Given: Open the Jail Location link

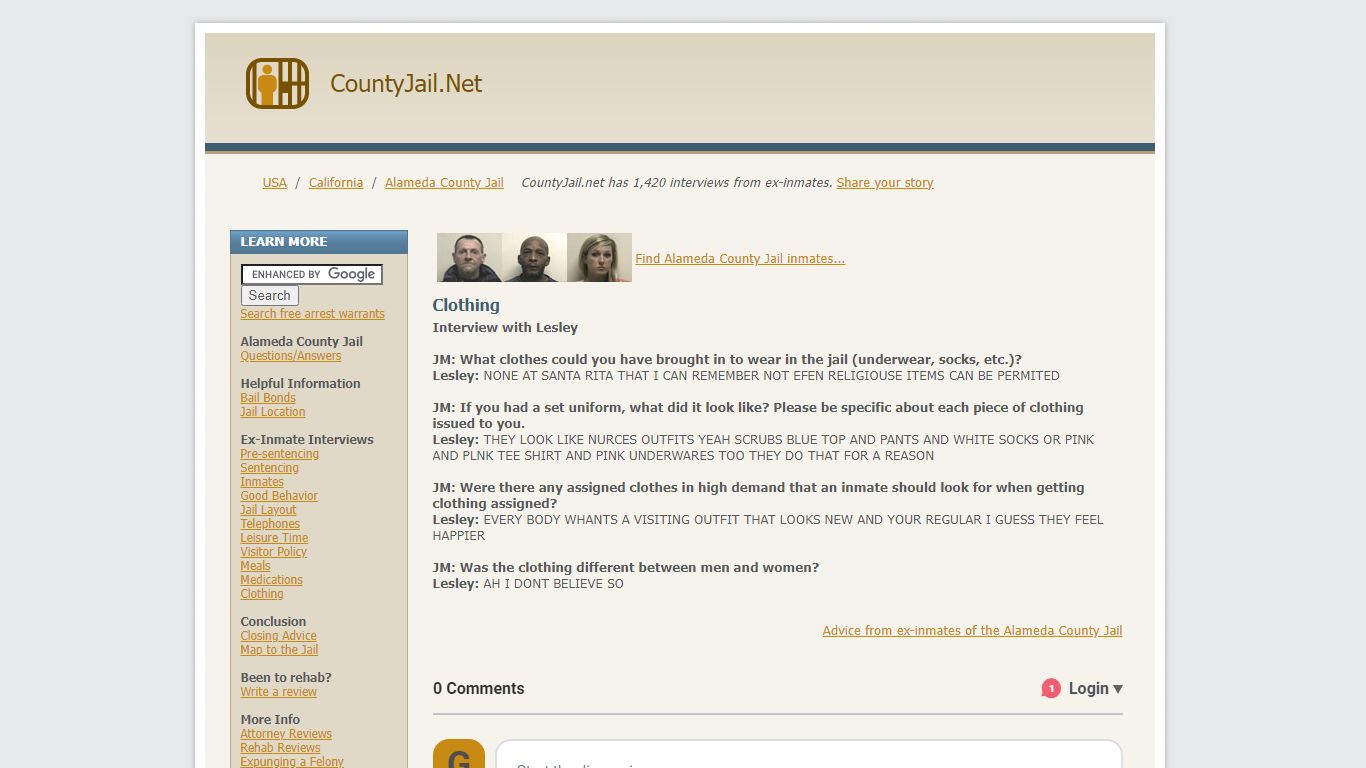Looking at the screenshot, I should 273,412.
